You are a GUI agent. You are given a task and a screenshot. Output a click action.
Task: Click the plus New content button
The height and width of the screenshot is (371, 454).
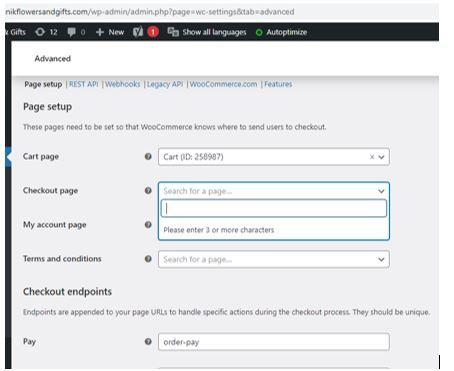tap(110, 32)
